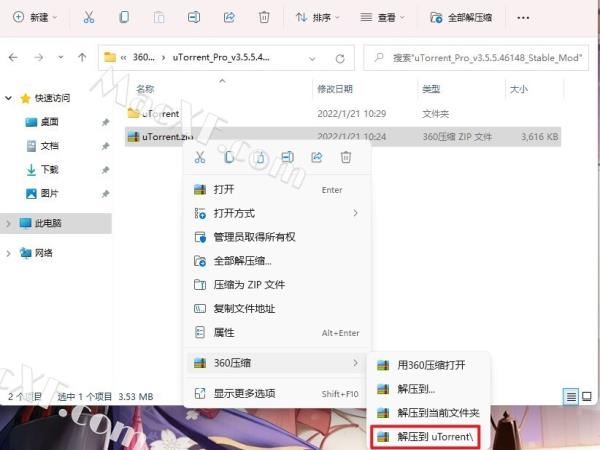Choose Show more options (显示更多选项)
Screen dimensions: 600x450
276,393
